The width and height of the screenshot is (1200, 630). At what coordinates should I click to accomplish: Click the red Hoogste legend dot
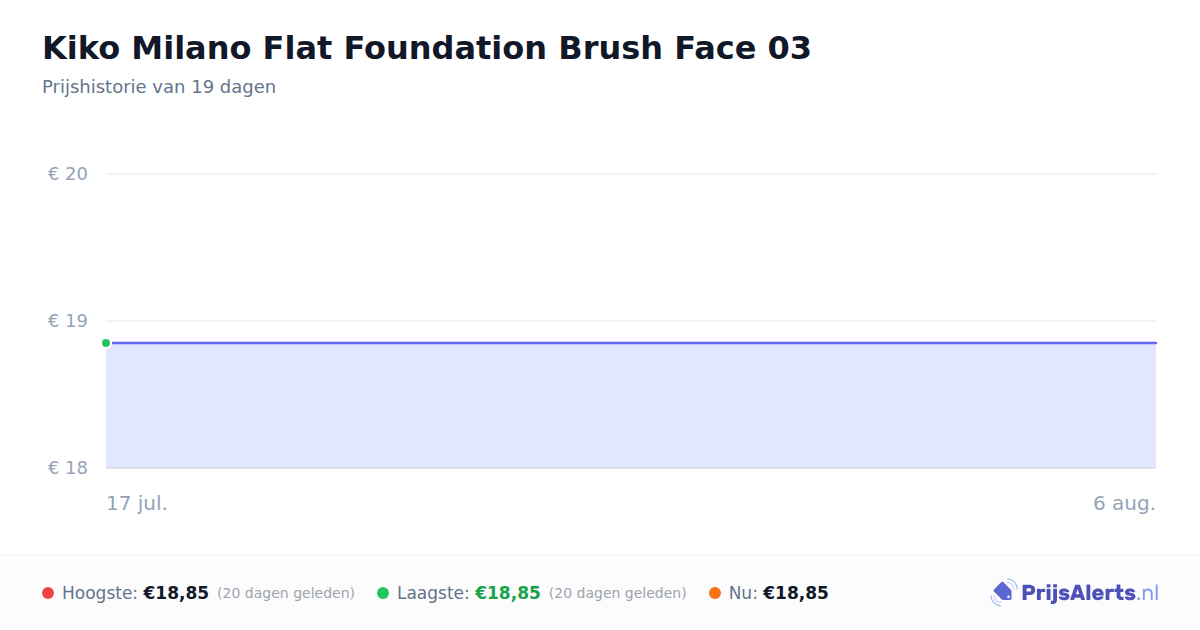(x=48, y=593)
